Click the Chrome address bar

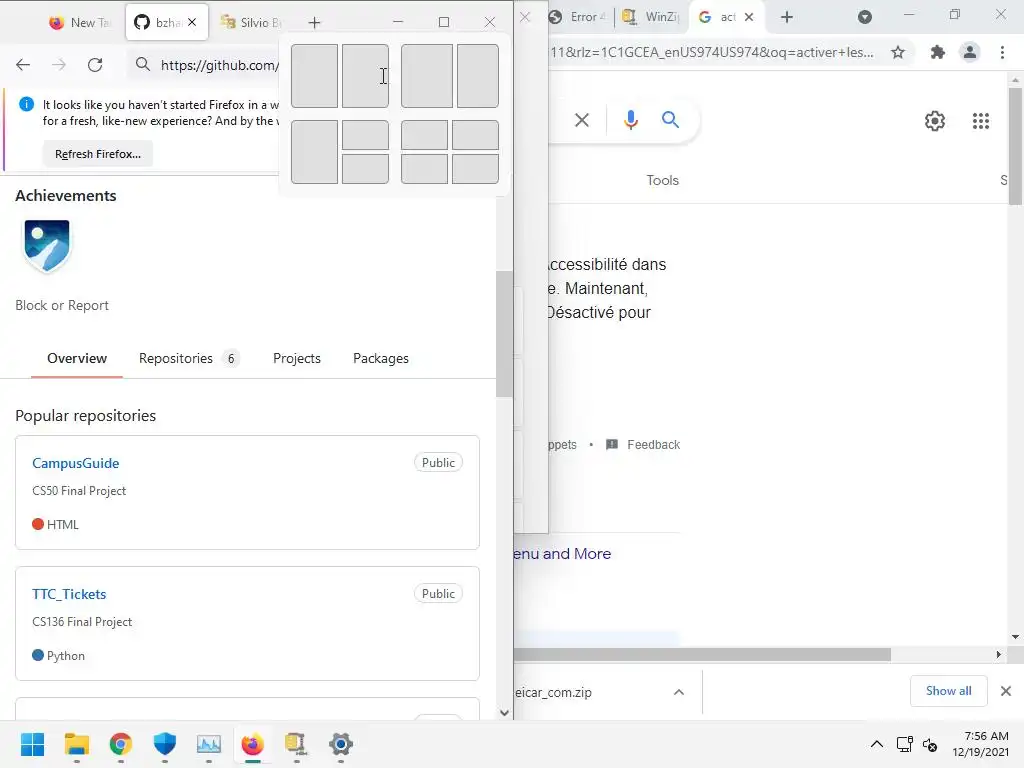pyautogui.click(x=712, y=52)
